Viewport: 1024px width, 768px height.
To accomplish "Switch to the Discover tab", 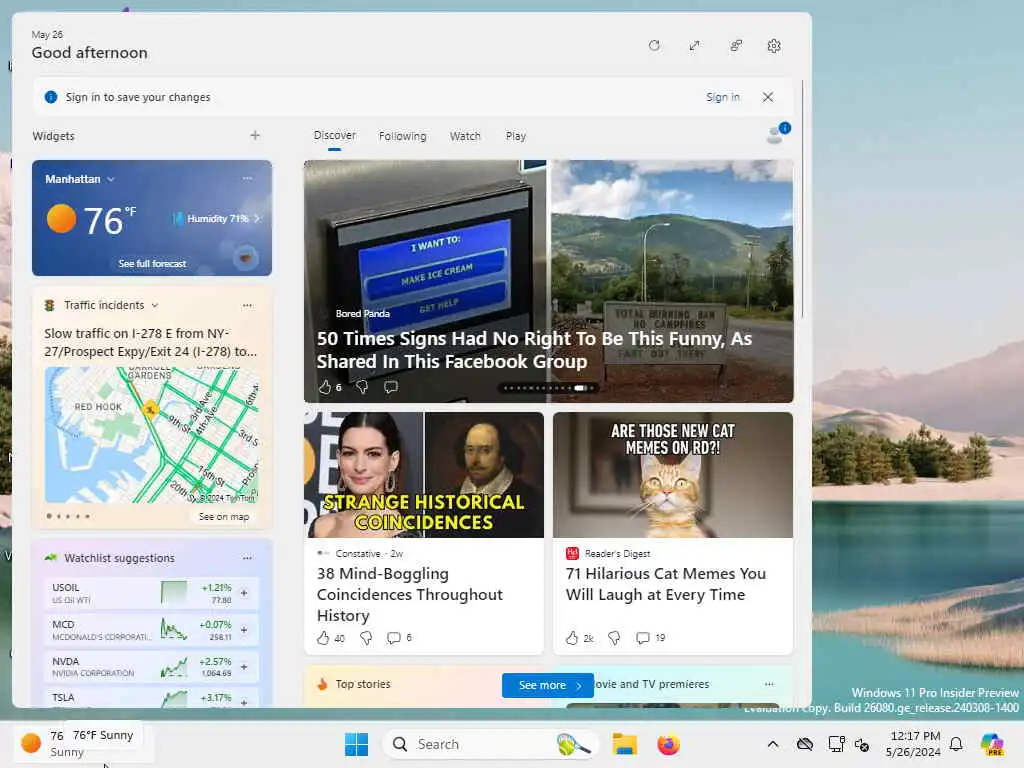I will [334, 135].
